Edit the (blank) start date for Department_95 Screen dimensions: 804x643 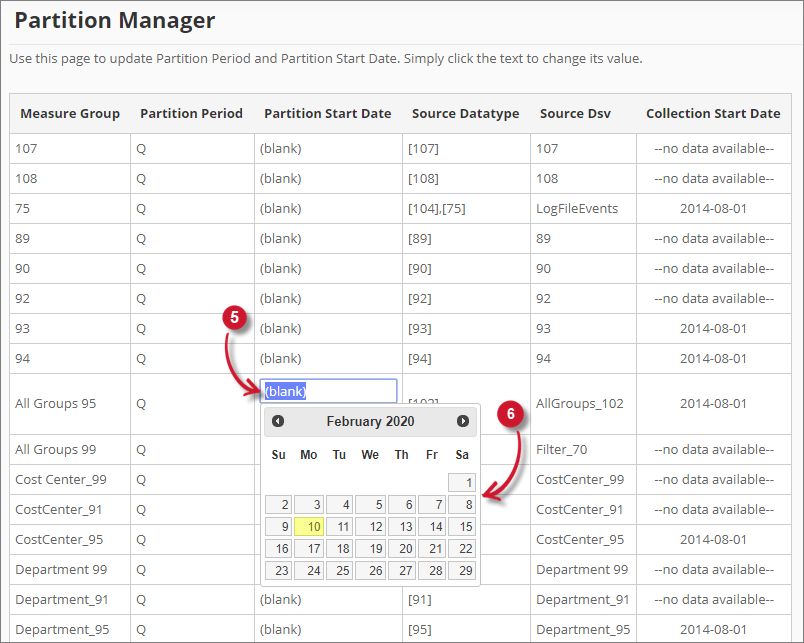pos(280,630)
